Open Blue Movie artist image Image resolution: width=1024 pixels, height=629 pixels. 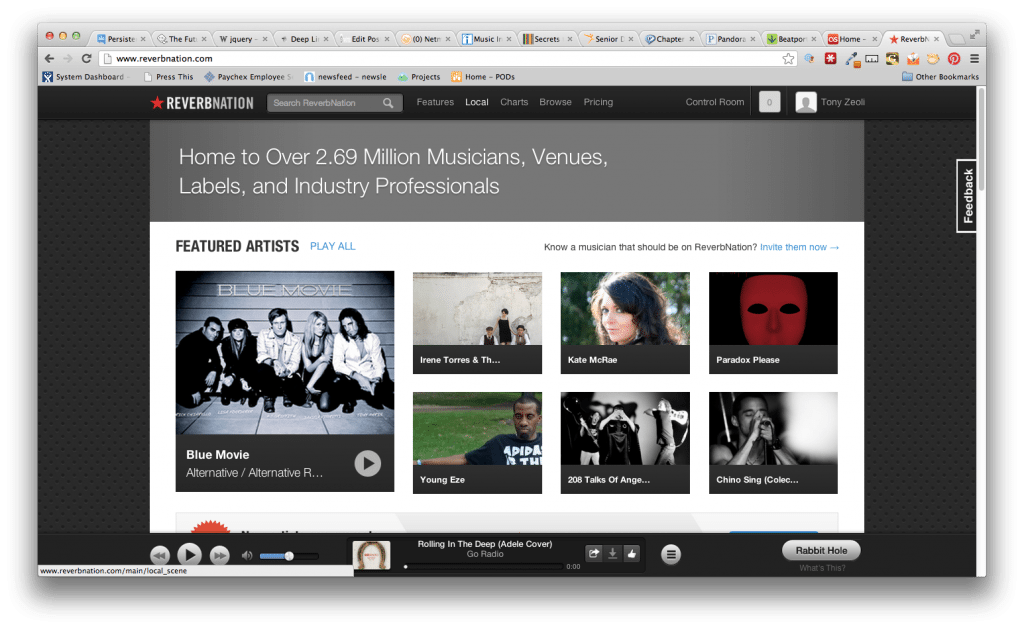[285, 353]
